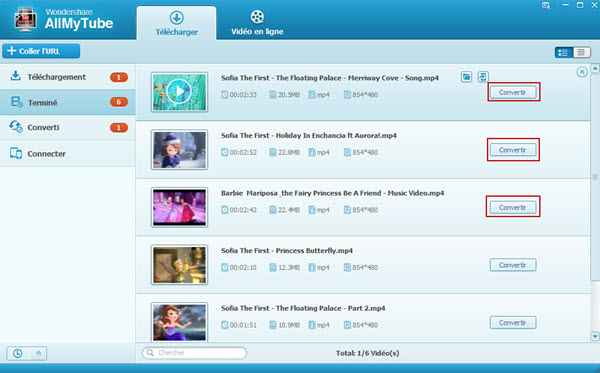The width and height of the screenshot is (600, 373).
Task: Click the Chercher search field
Action: click(x=194, y=353)
